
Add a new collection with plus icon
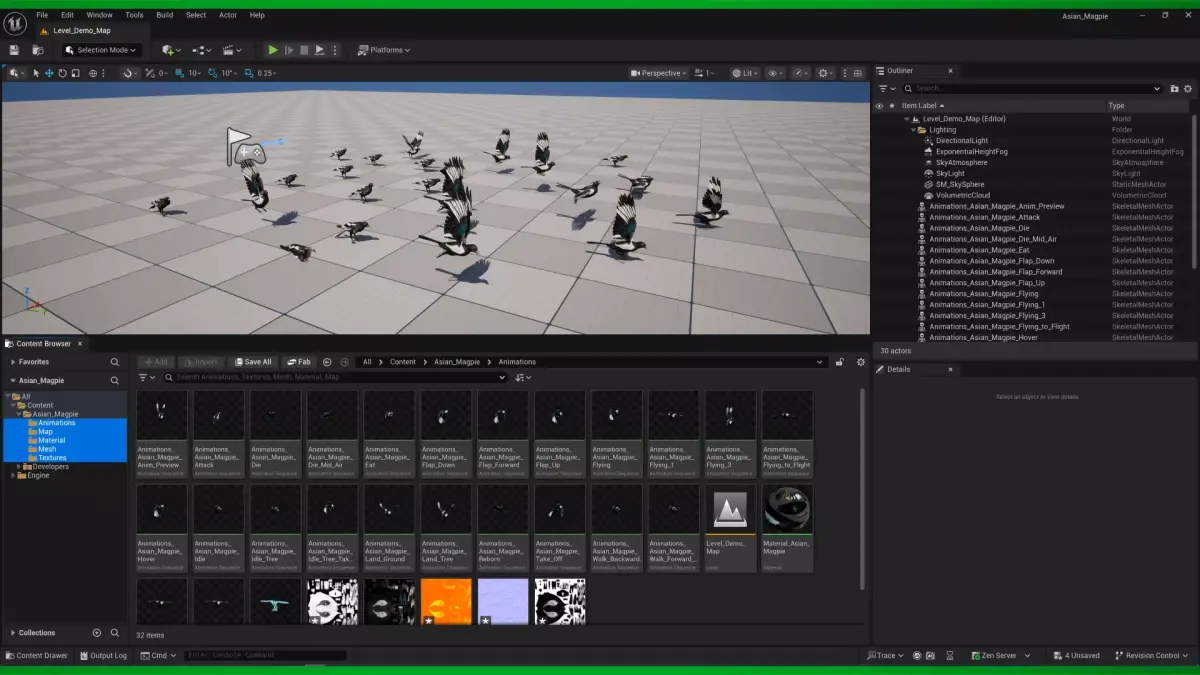(97, 633)
